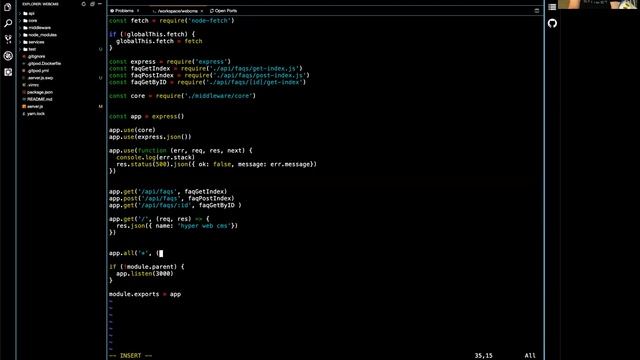The image size is (640, 360).
Task: Click the 'const app = express()' line
Action: click(147, 116)
